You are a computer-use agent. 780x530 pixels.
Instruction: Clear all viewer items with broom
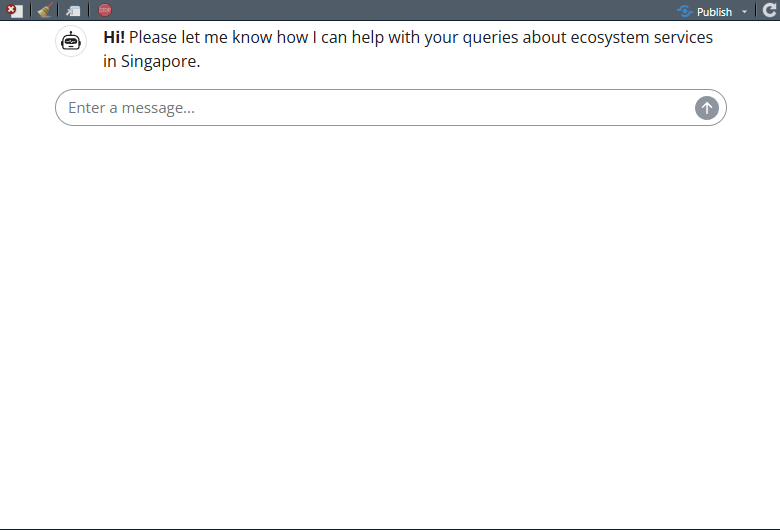(x=44, y=11)
